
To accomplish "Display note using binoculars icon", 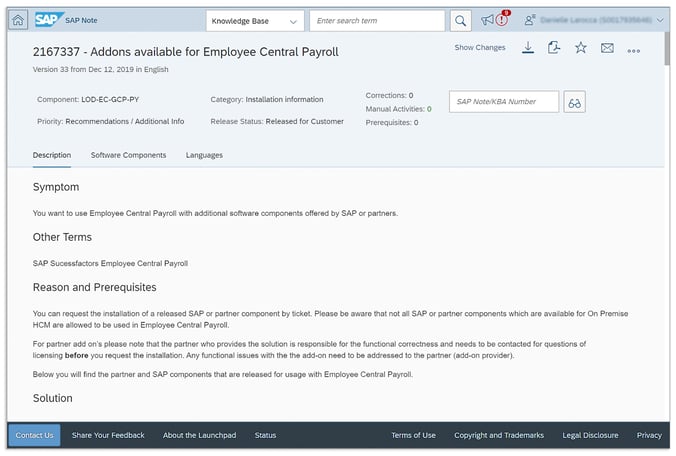I will (574, 102).
